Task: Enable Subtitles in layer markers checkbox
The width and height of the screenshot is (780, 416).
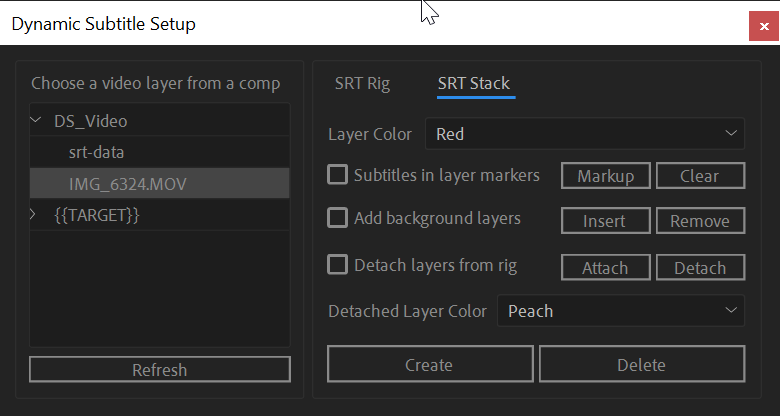Action: coord(337,175)
